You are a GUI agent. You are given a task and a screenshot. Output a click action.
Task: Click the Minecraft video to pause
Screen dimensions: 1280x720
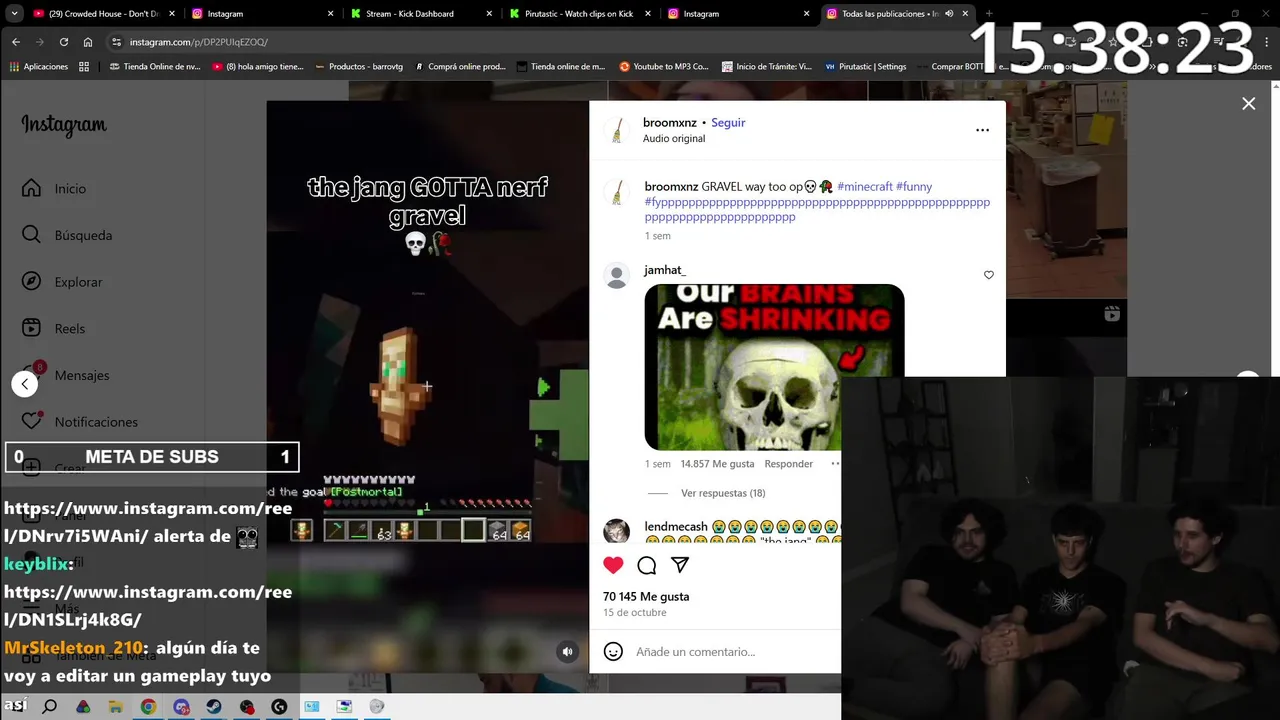(427, 386)
